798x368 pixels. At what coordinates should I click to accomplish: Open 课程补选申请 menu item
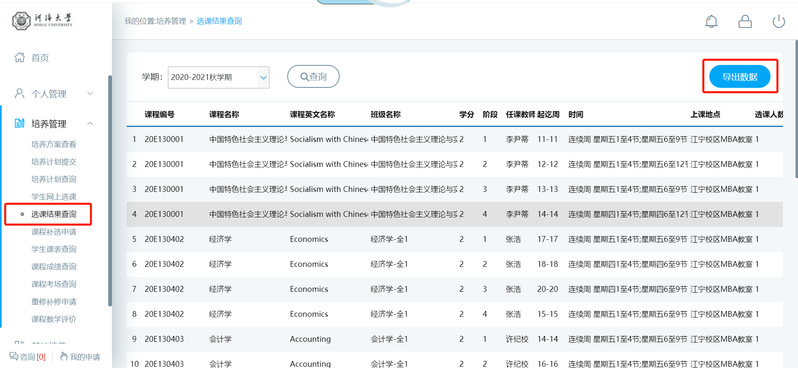pos(53,232)
